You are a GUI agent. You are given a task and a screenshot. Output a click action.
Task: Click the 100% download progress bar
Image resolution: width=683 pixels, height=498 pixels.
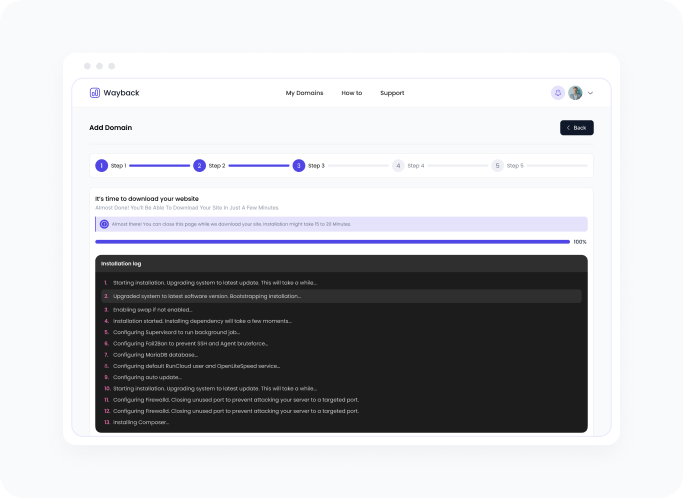tap(332, 241)
